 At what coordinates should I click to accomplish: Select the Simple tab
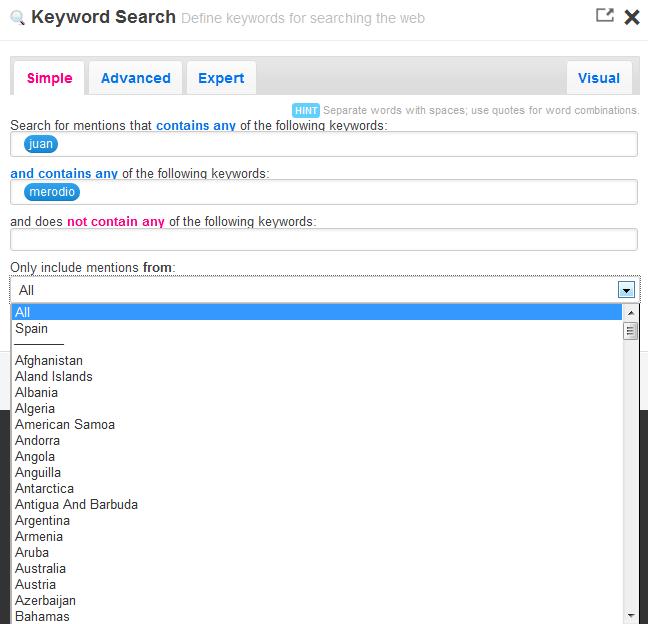coord(50,78)
